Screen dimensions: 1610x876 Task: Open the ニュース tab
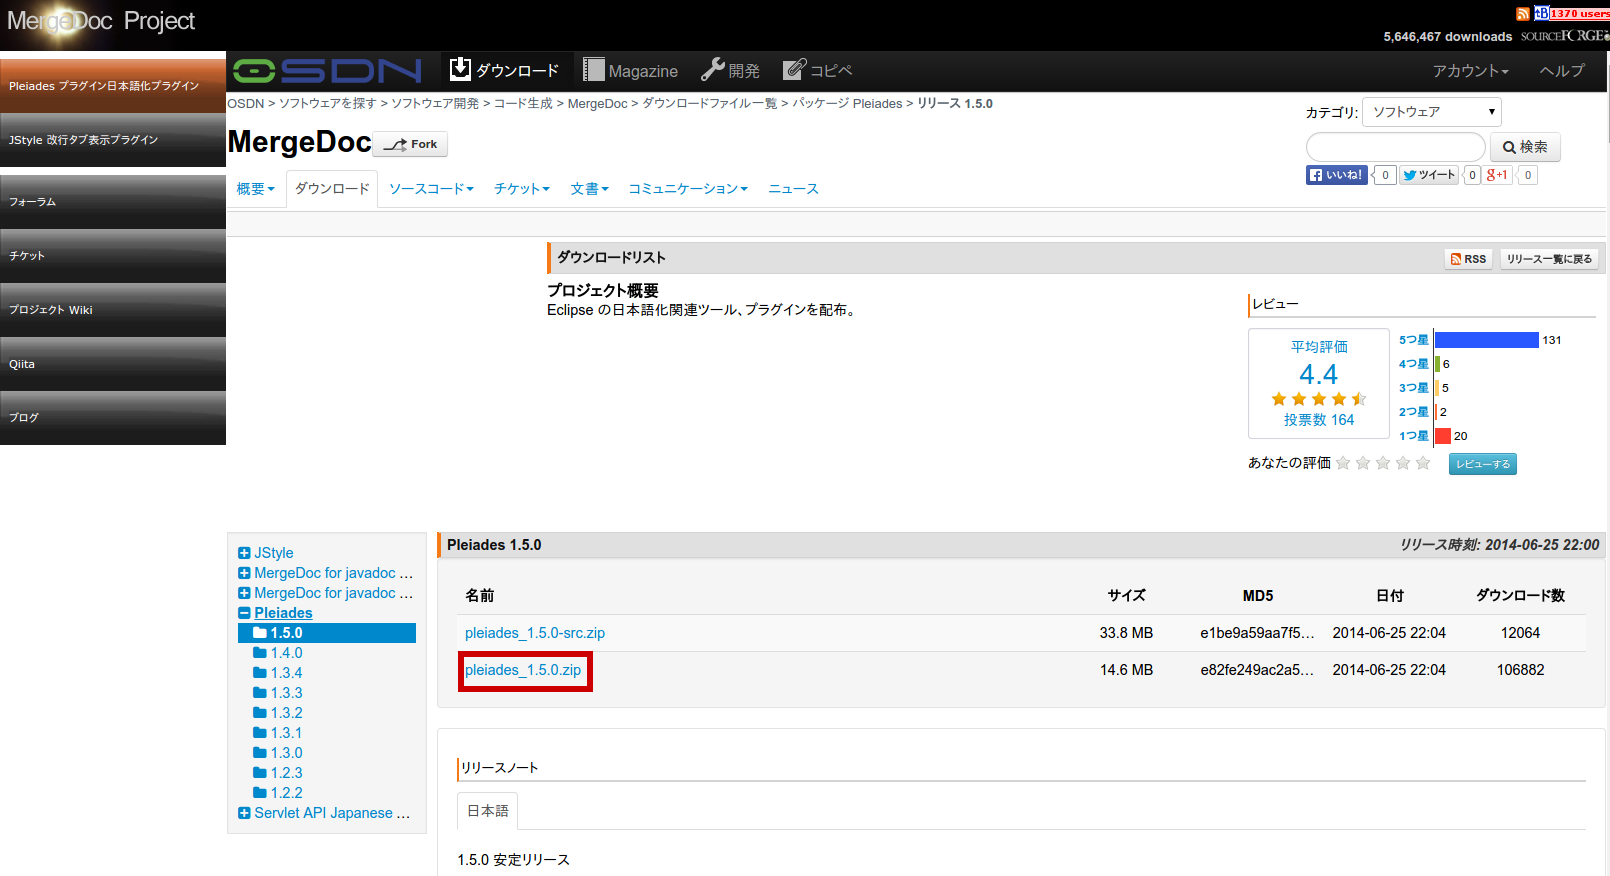[x=793, y=189]
